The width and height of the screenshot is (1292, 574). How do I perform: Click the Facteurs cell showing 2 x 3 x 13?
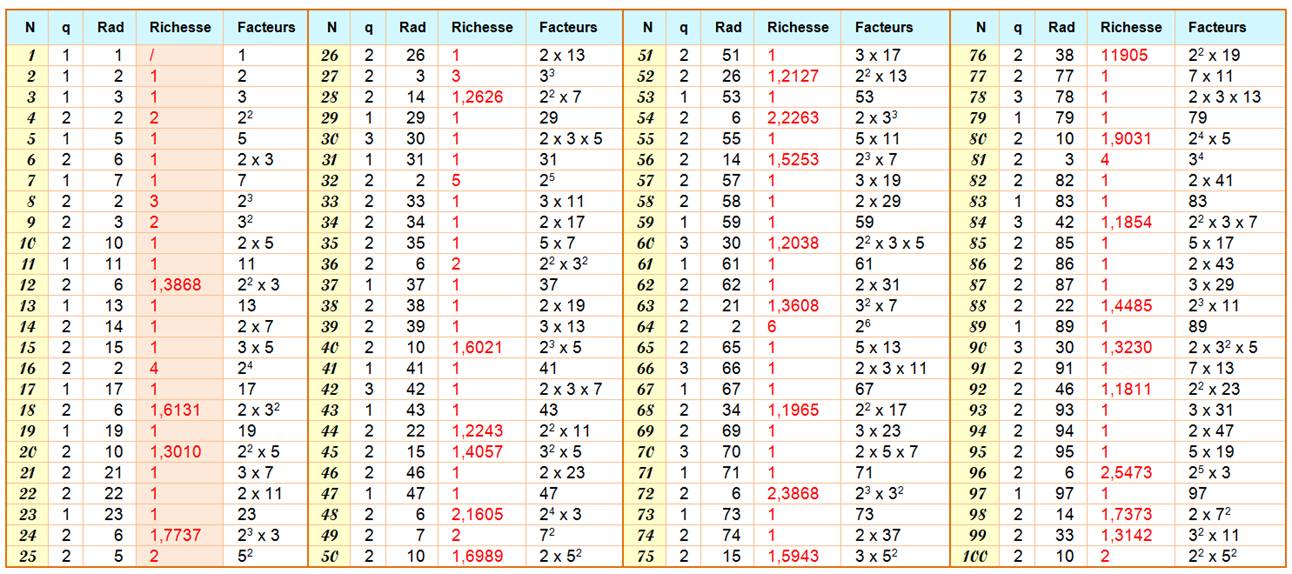click(1224, 97)
